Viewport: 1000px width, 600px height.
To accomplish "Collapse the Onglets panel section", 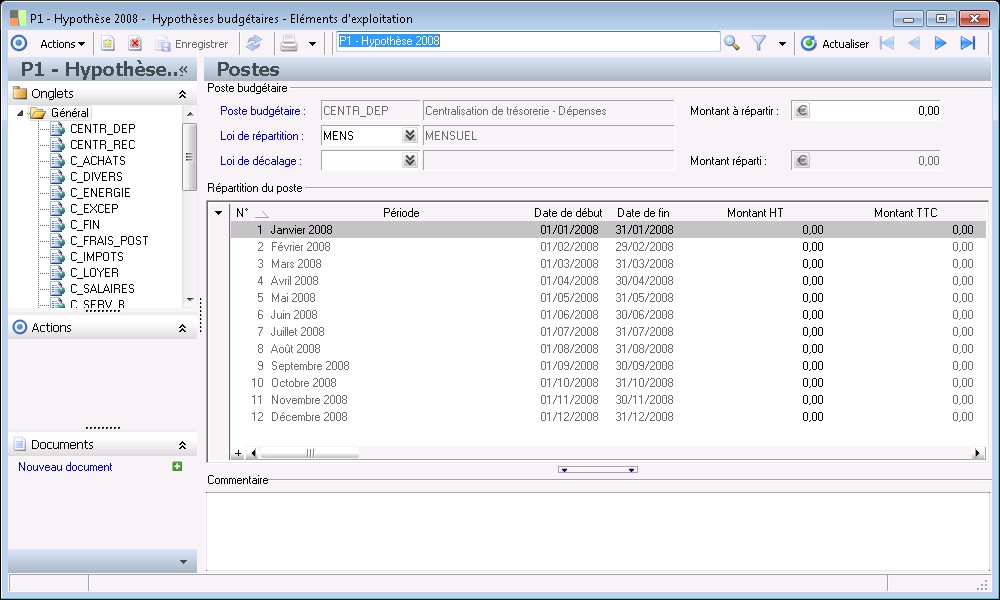I will 182,94.
